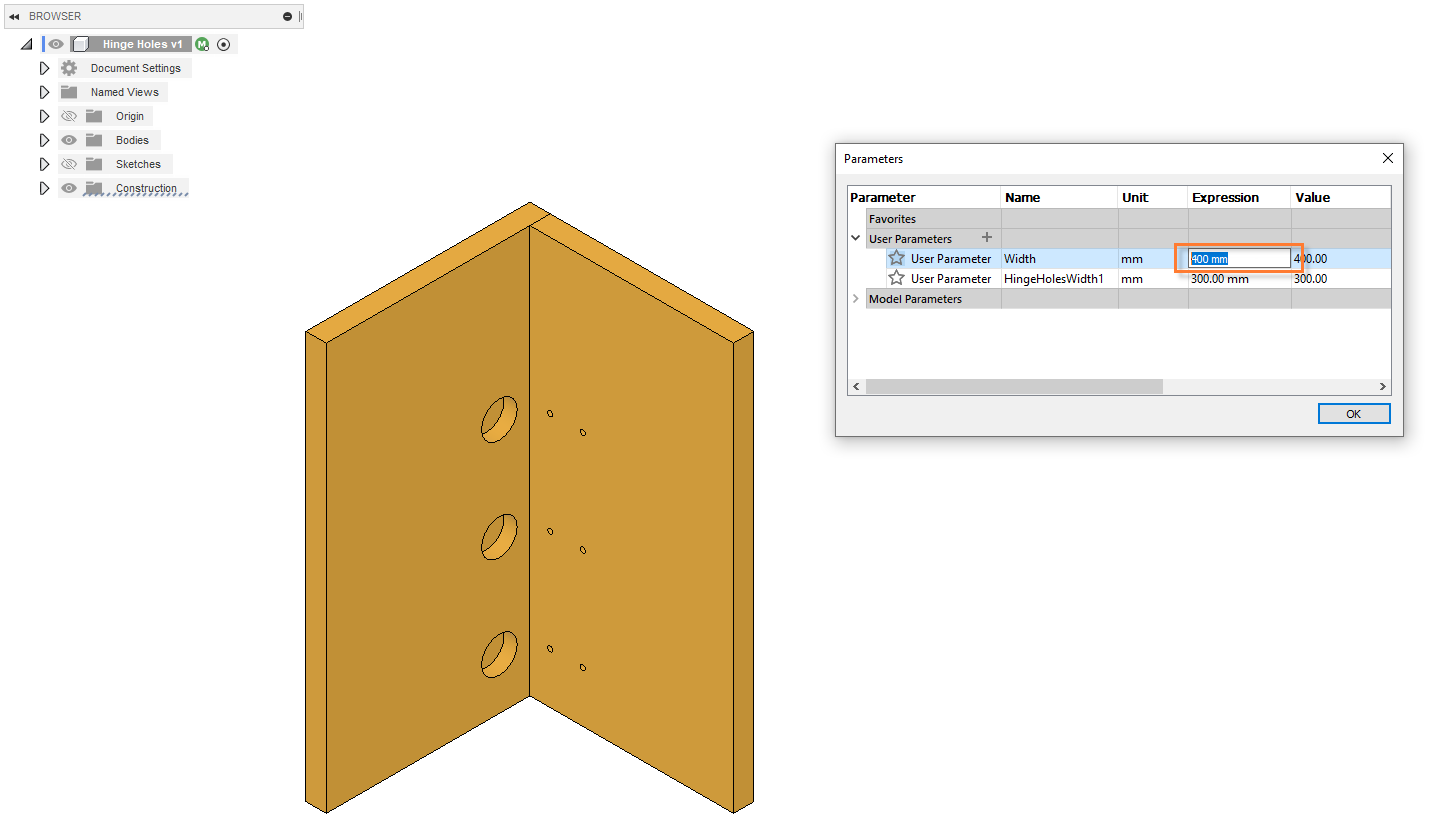Image resolution: width=1450 pixels, height=824 pixels.
Task: Favorite the Width parameter with its star
Action: point(896,258)
